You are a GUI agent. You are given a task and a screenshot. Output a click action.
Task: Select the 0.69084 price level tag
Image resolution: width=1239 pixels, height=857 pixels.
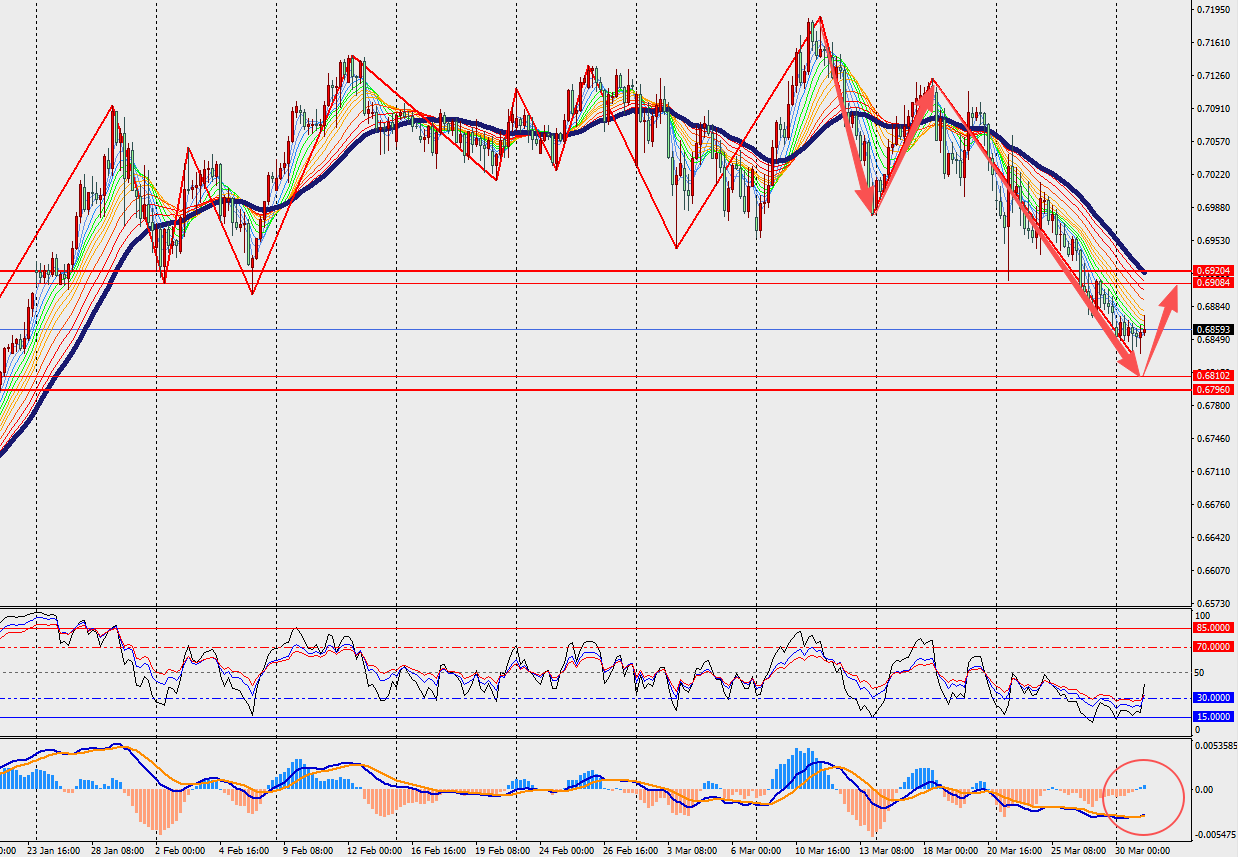coord(1213,283)
